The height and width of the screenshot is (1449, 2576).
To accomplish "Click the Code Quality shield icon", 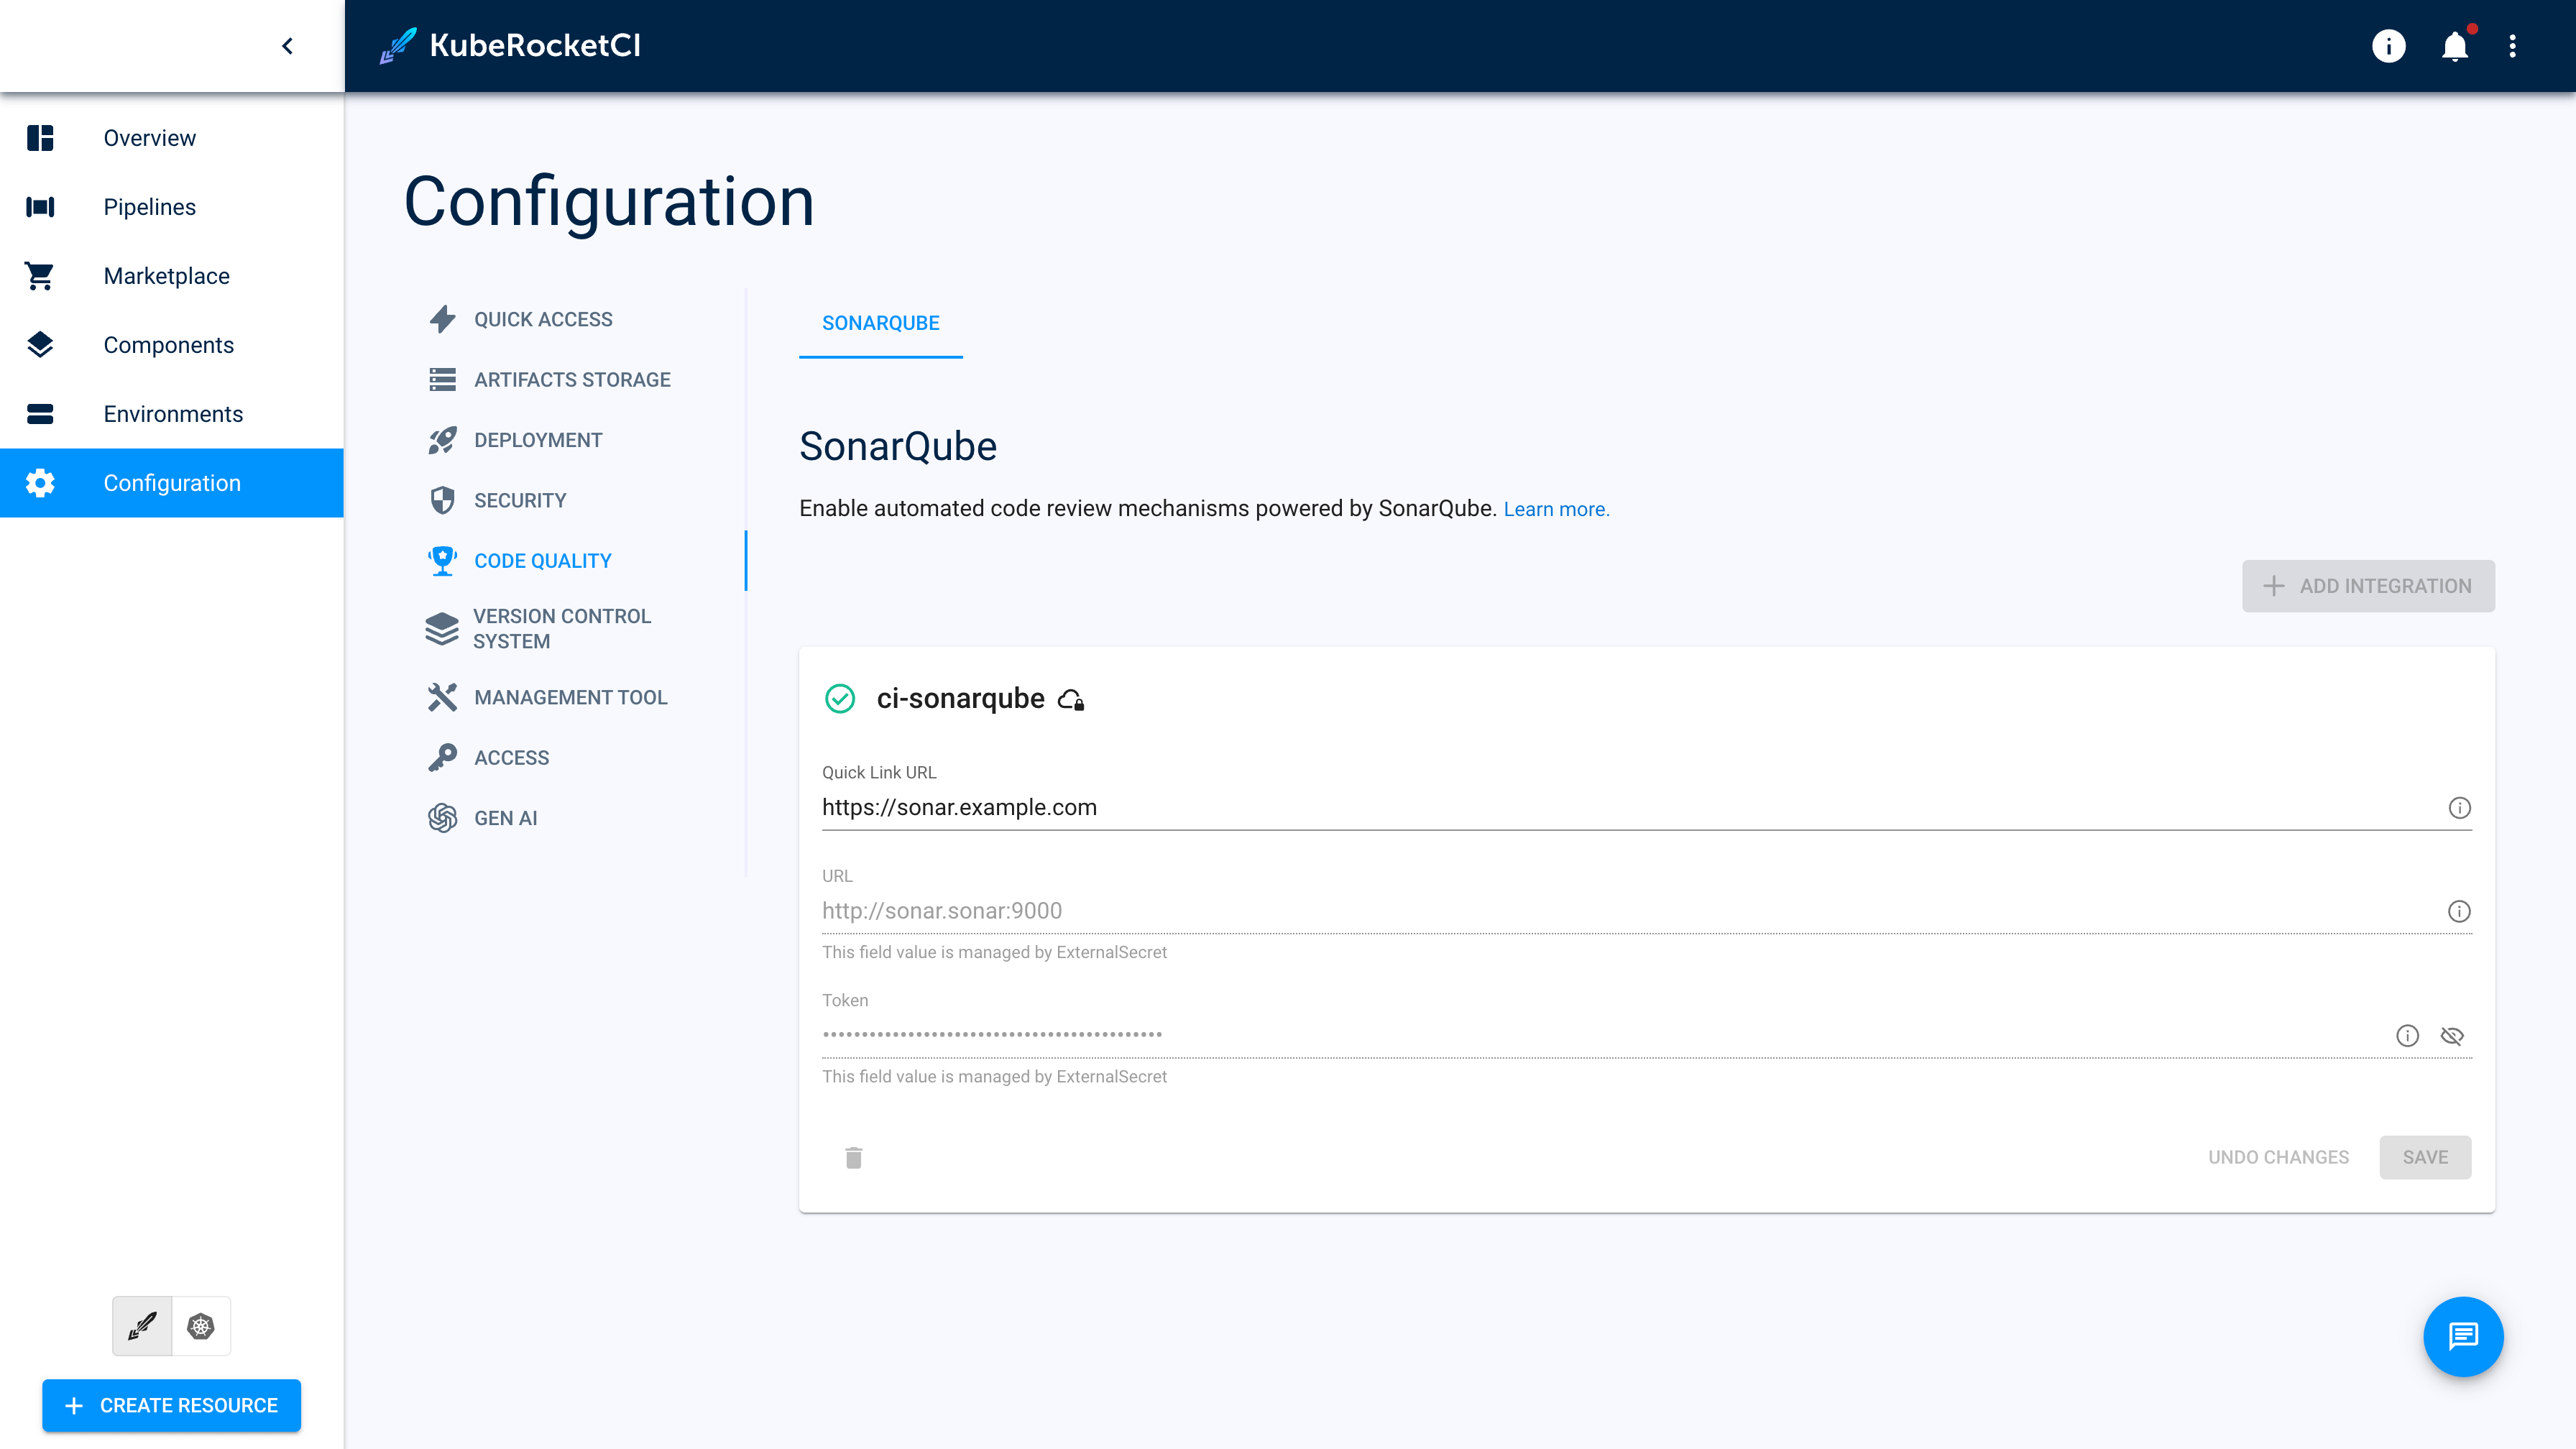I will coord(442,561).
